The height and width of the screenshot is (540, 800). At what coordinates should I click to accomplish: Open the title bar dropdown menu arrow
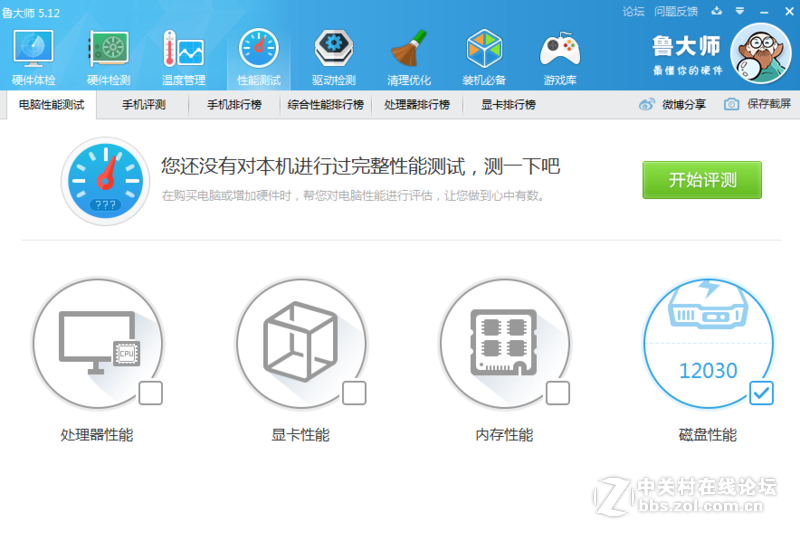click(740, 11)
